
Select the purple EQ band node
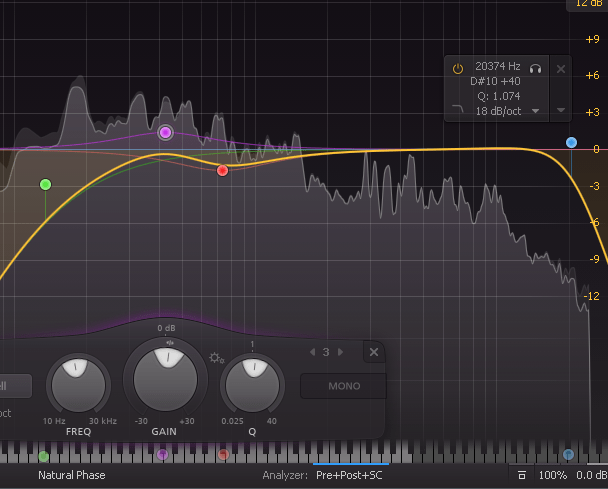(x=166, y=132)
